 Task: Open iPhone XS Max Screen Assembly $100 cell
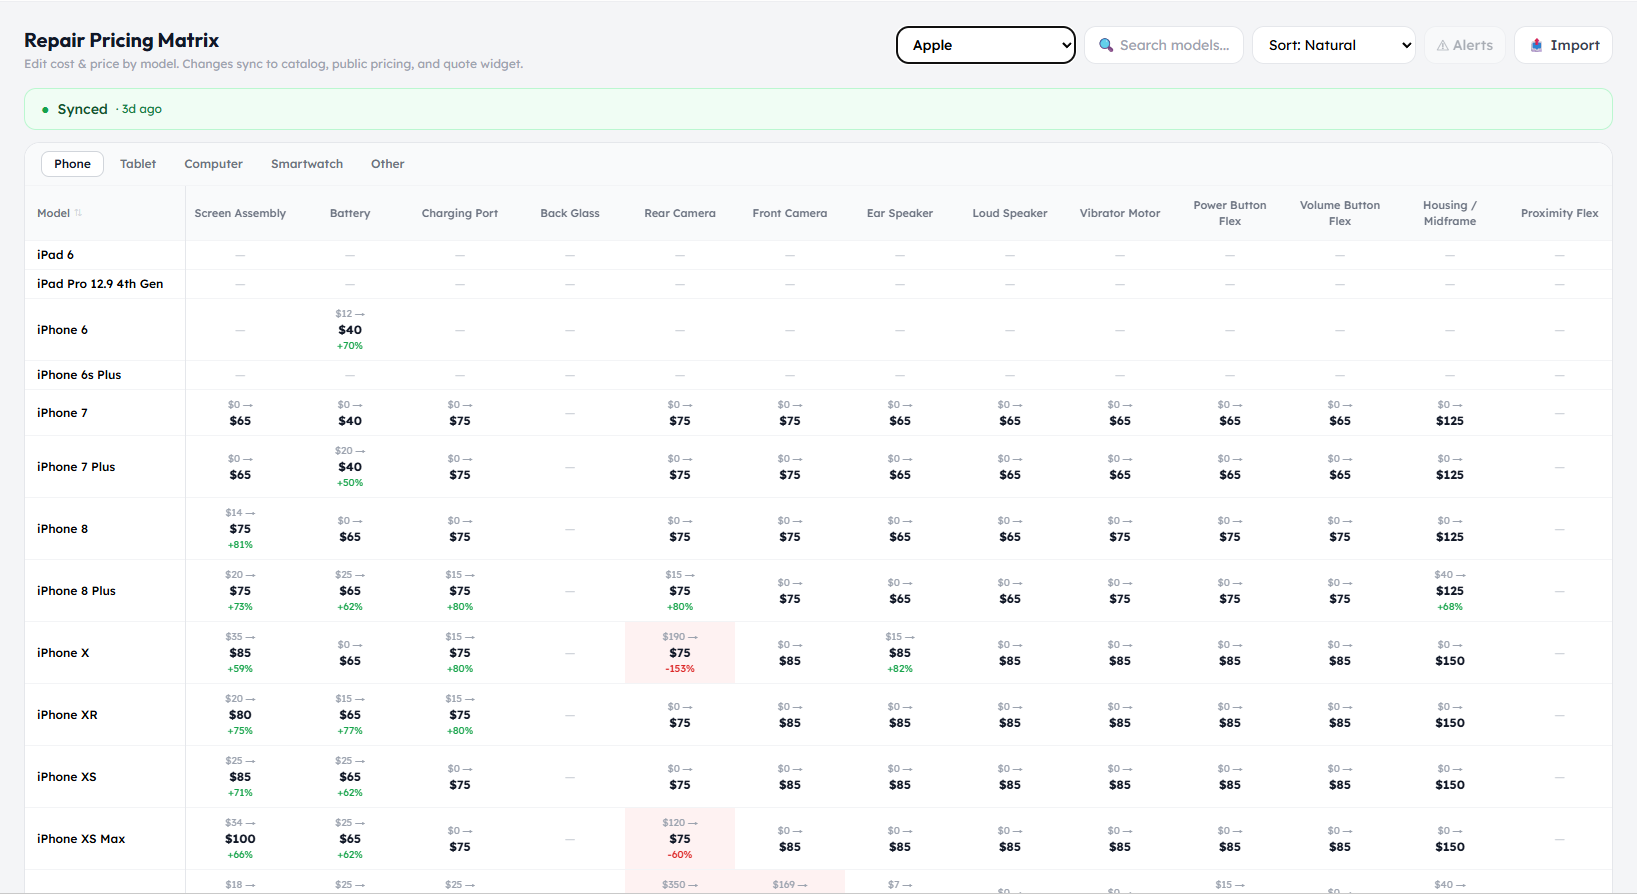(240, 839)
